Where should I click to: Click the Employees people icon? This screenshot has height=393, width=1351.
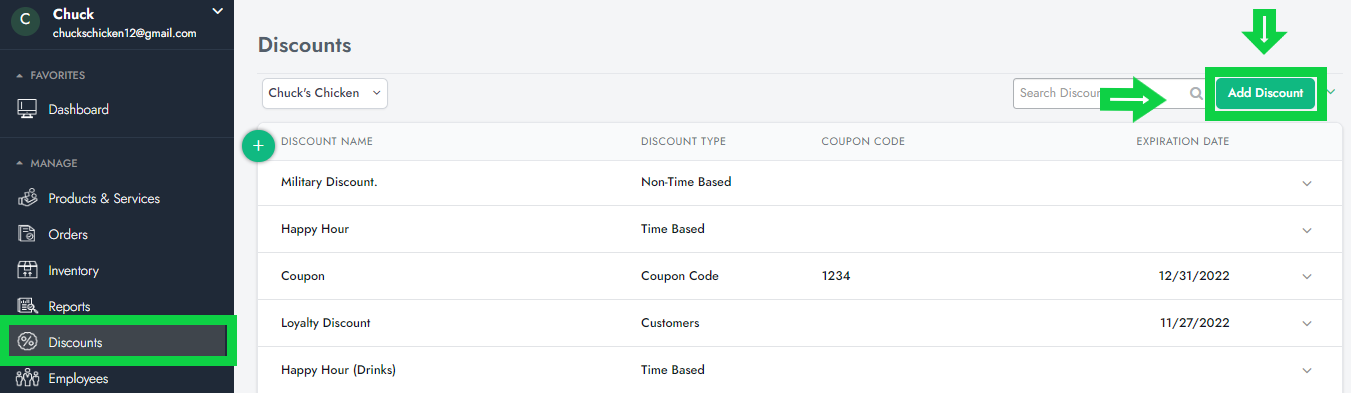[x=28, y=378]
